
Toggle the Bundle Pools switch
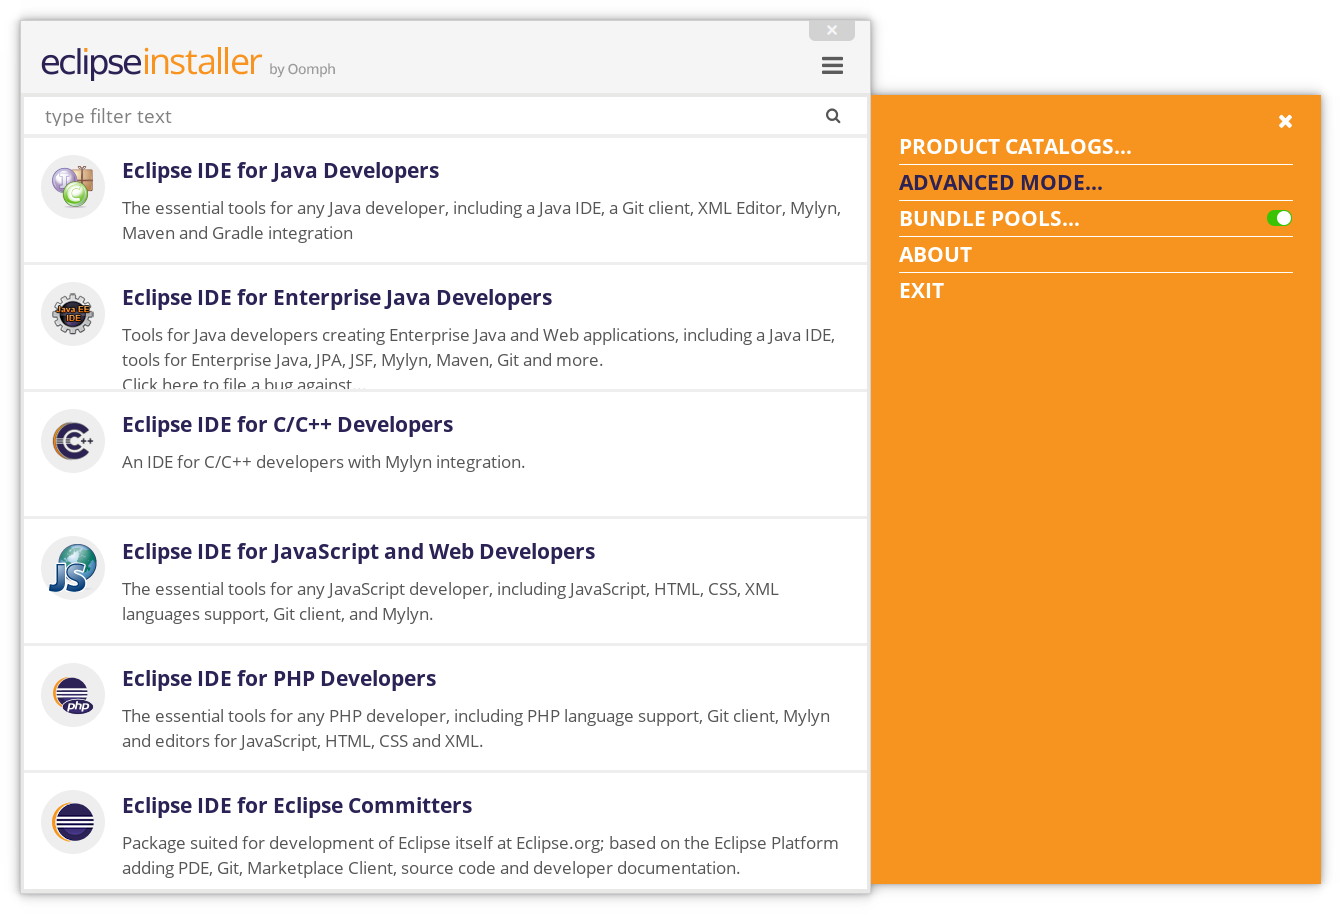point(1279,218)
